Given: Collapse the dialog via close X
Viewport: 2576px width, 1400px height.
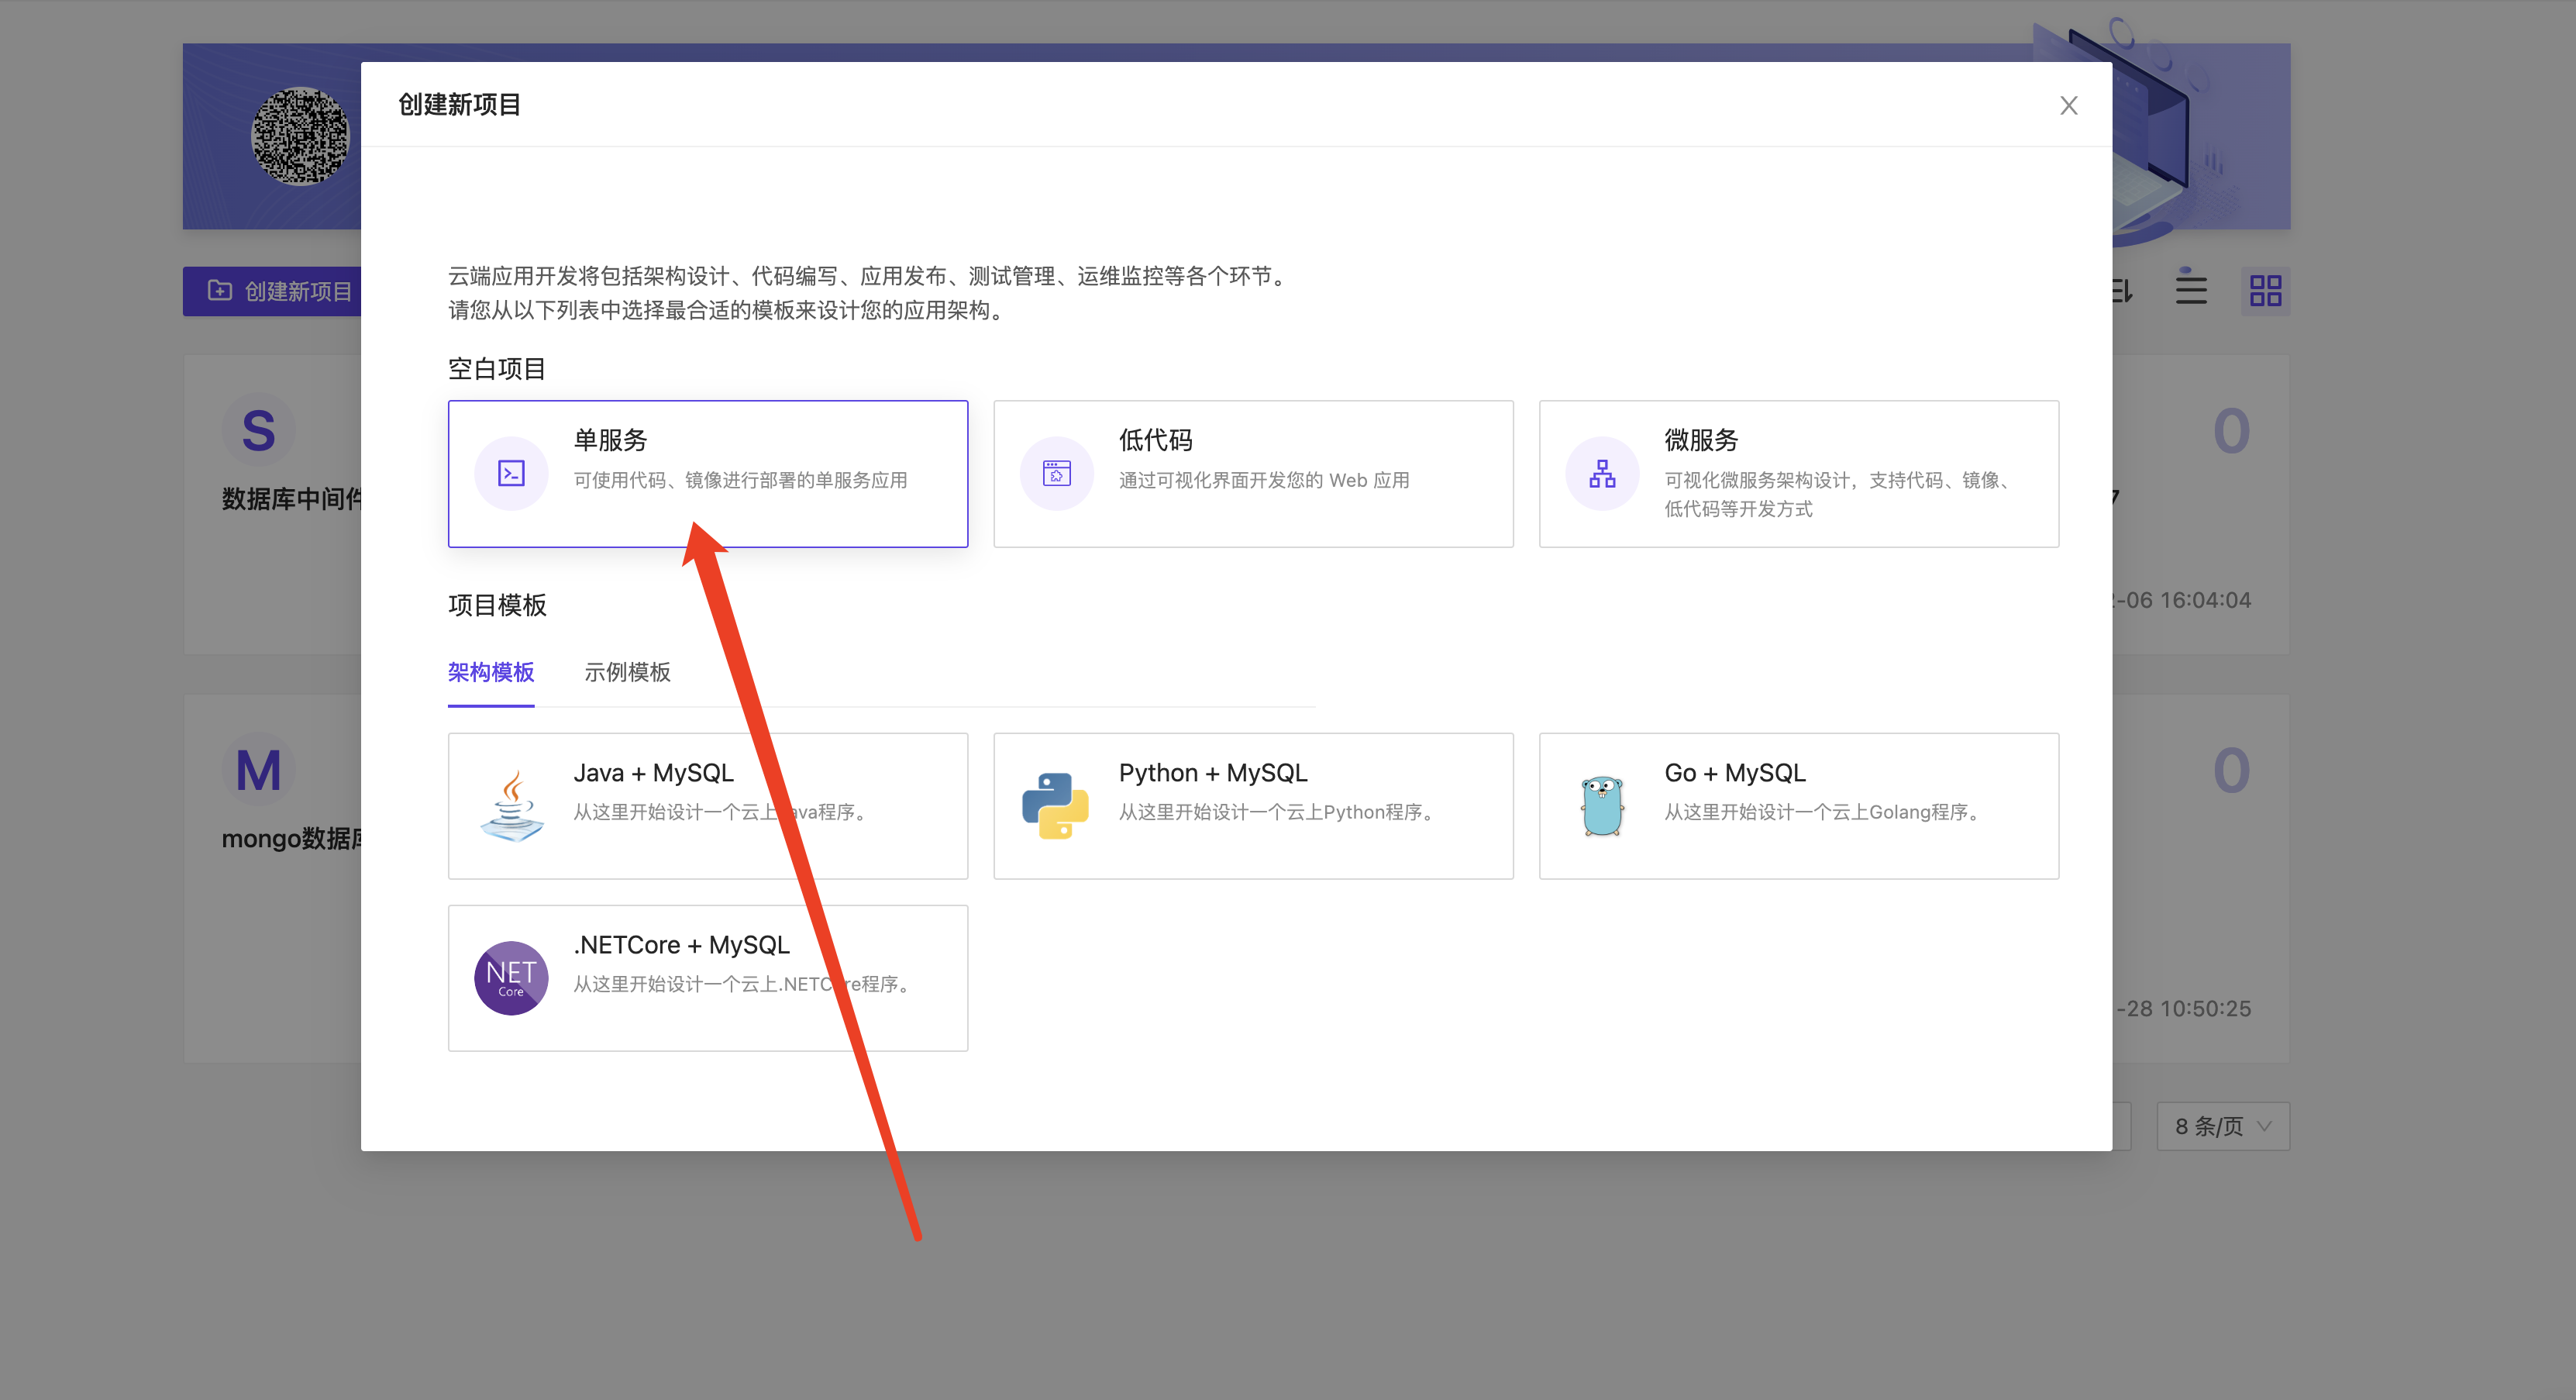Looking at the screenshot, I should click(x=2068, y=105).
